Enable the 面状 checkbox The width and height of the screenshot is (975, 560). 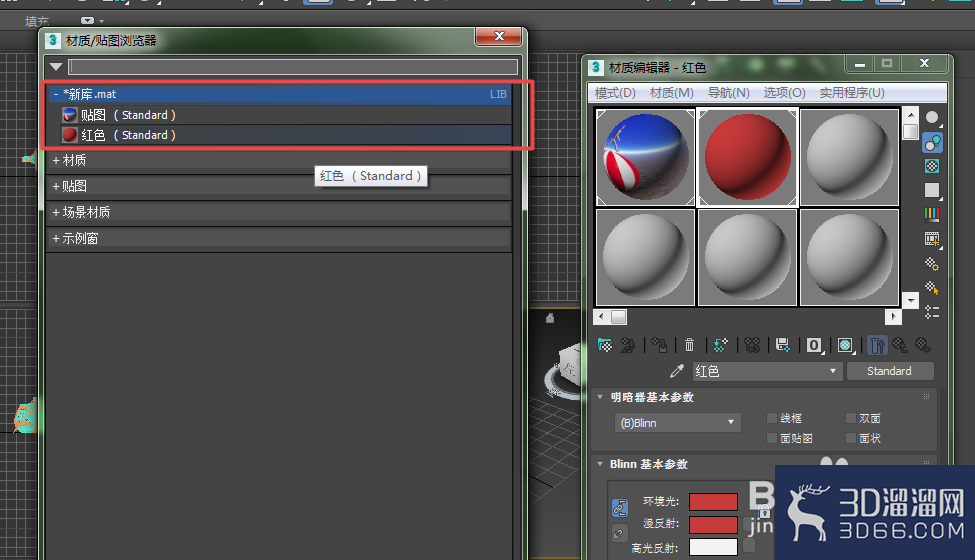point(851,438)
